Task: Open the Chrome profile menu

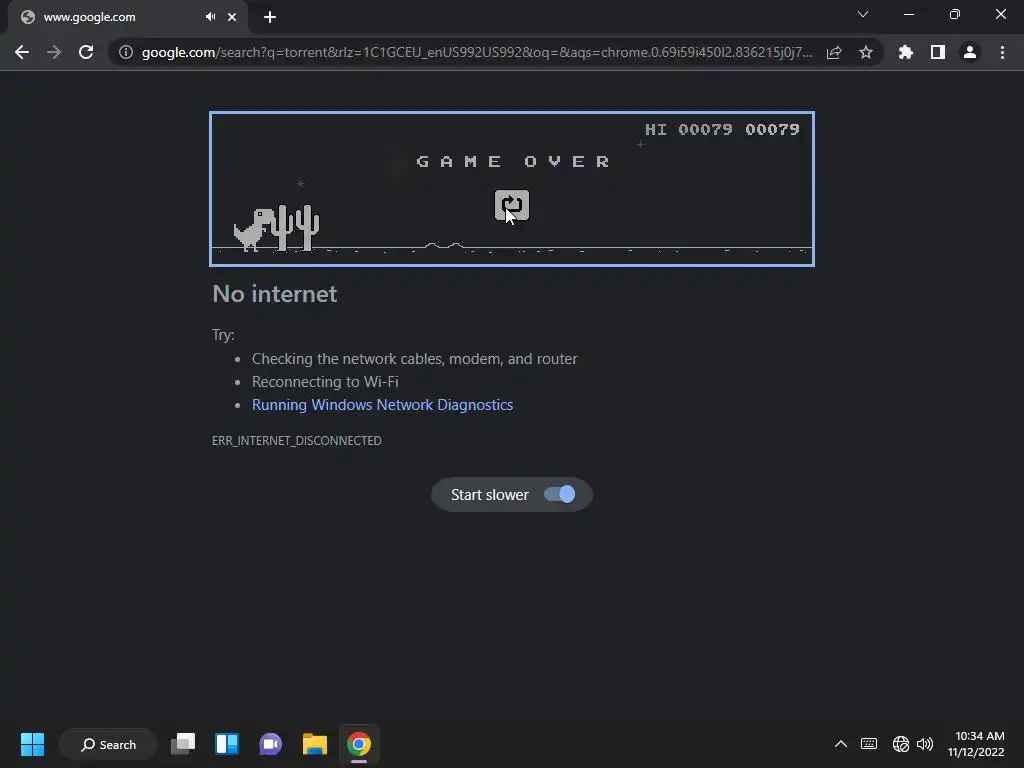Action: (x=970, y=52)
